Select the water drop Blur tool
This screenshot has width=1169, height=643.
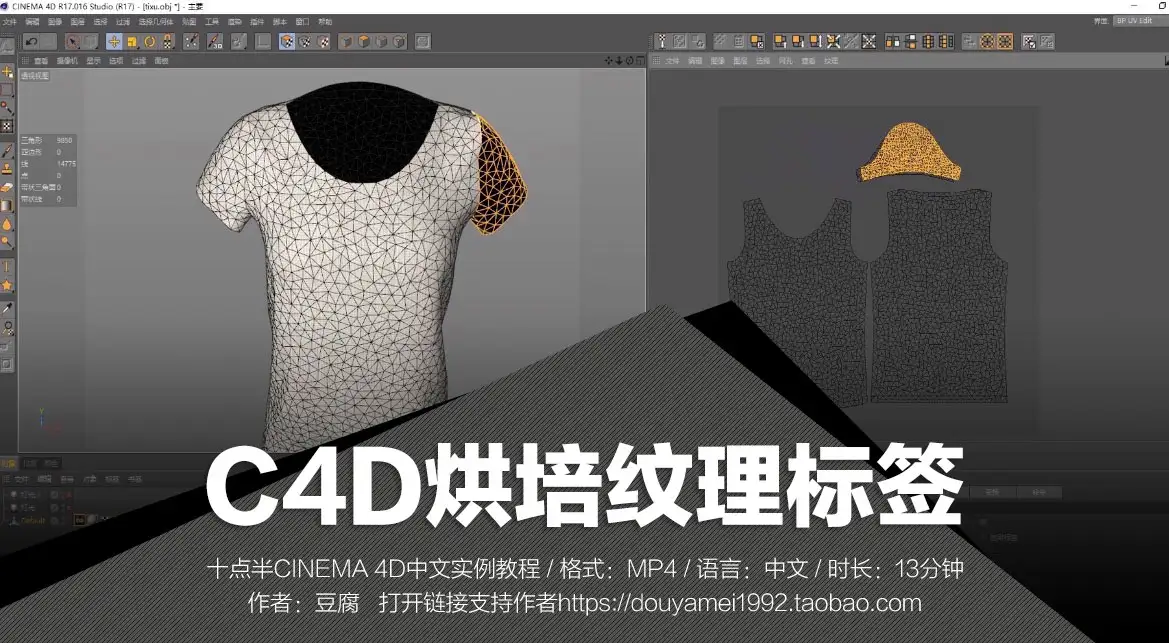[7, 224]
